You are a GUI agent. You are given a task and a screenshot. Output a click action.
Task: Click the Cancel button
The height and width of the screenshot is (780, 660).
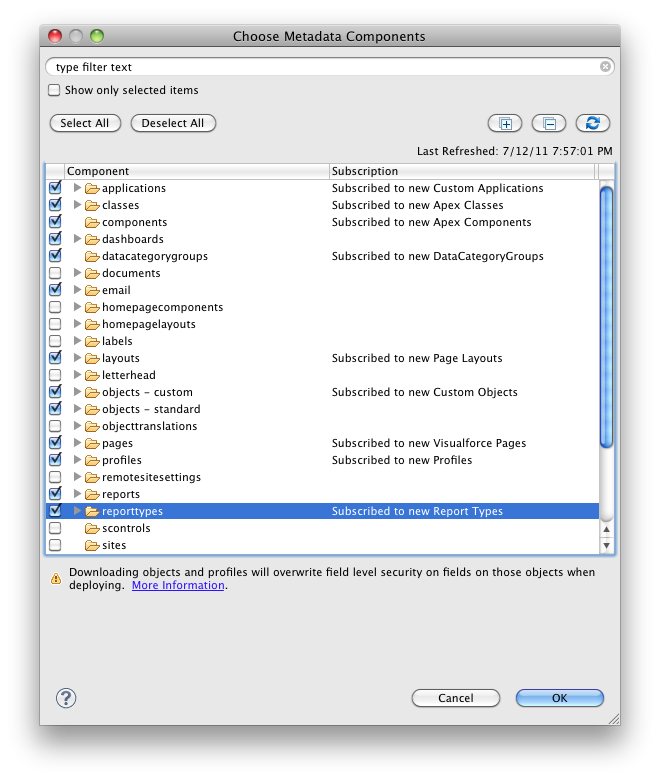click(x=456, y=698)
